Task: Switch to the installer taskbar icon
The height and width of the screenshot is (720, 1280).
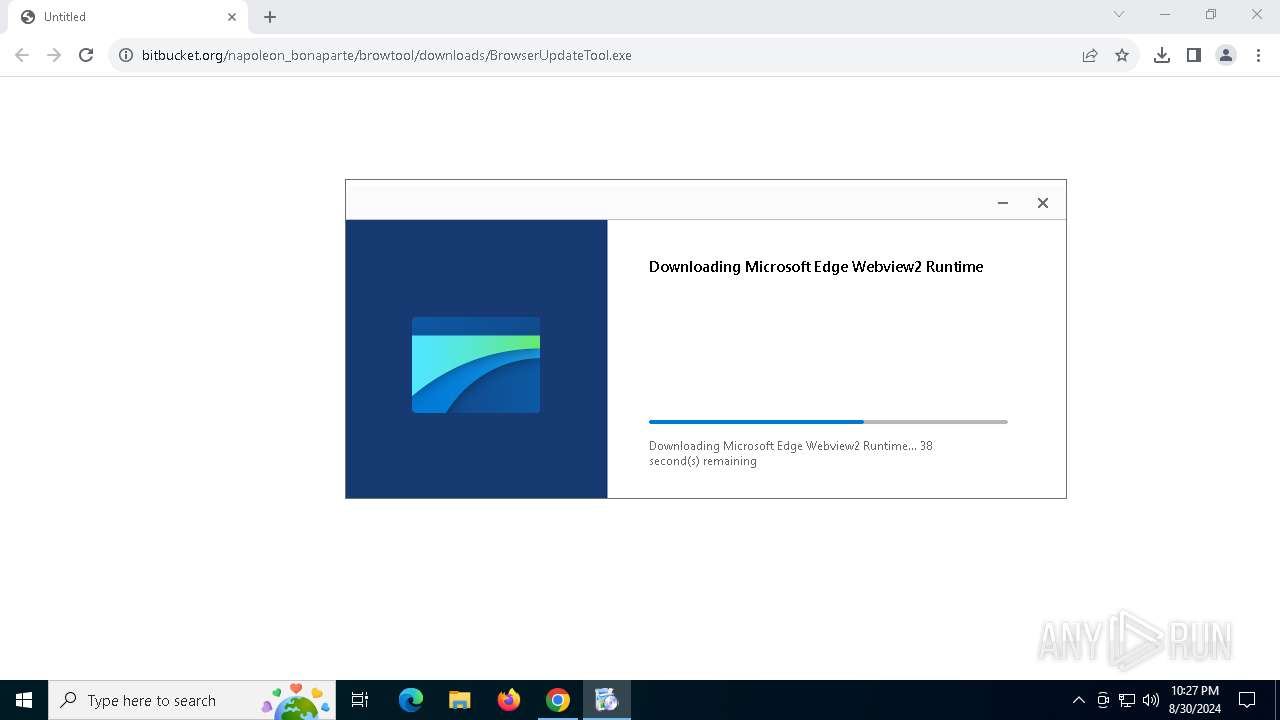Action: click(607, 700)
